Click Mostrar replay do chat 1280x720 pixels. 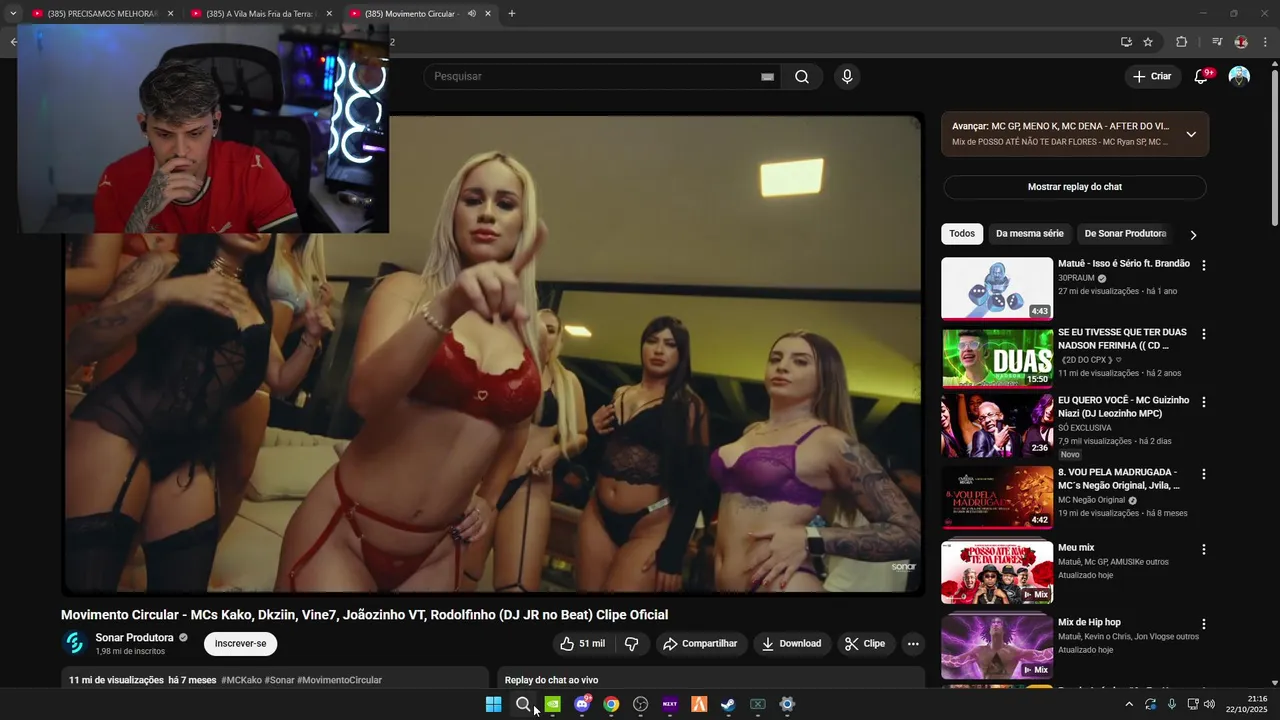(1075, 187)
